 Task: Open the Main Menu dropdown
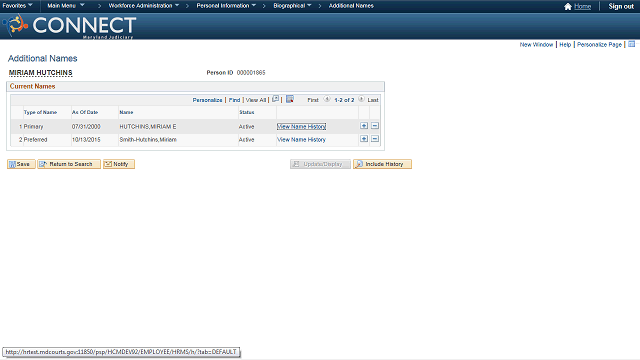[66, 6]
